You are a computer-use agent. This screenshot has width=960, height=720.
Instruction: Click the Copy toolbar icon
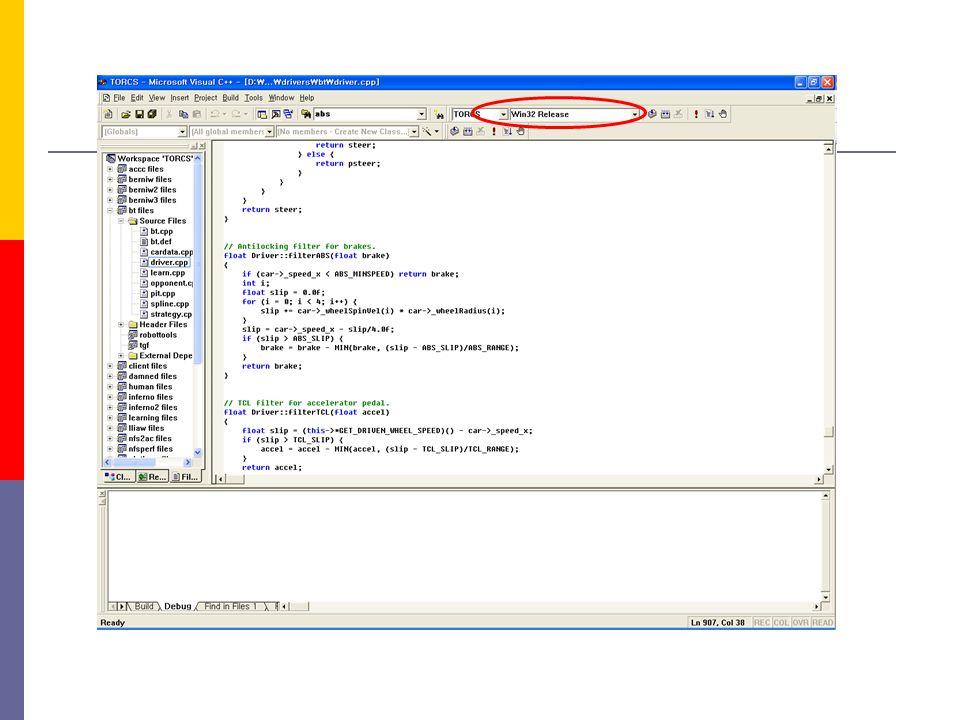pyautogui.click(x=183, y=114)
